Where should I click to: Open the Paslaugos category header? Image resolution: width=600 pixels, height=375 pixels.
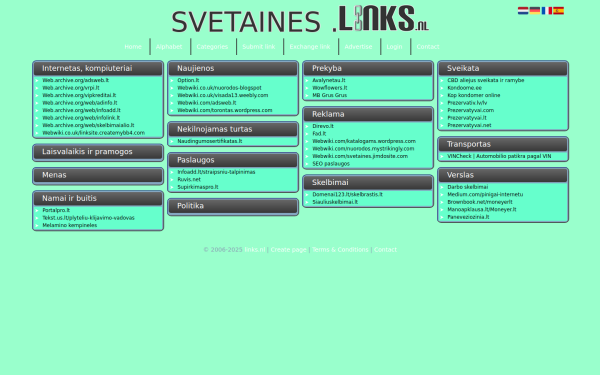pyautogui.click(x=233, y=160)
